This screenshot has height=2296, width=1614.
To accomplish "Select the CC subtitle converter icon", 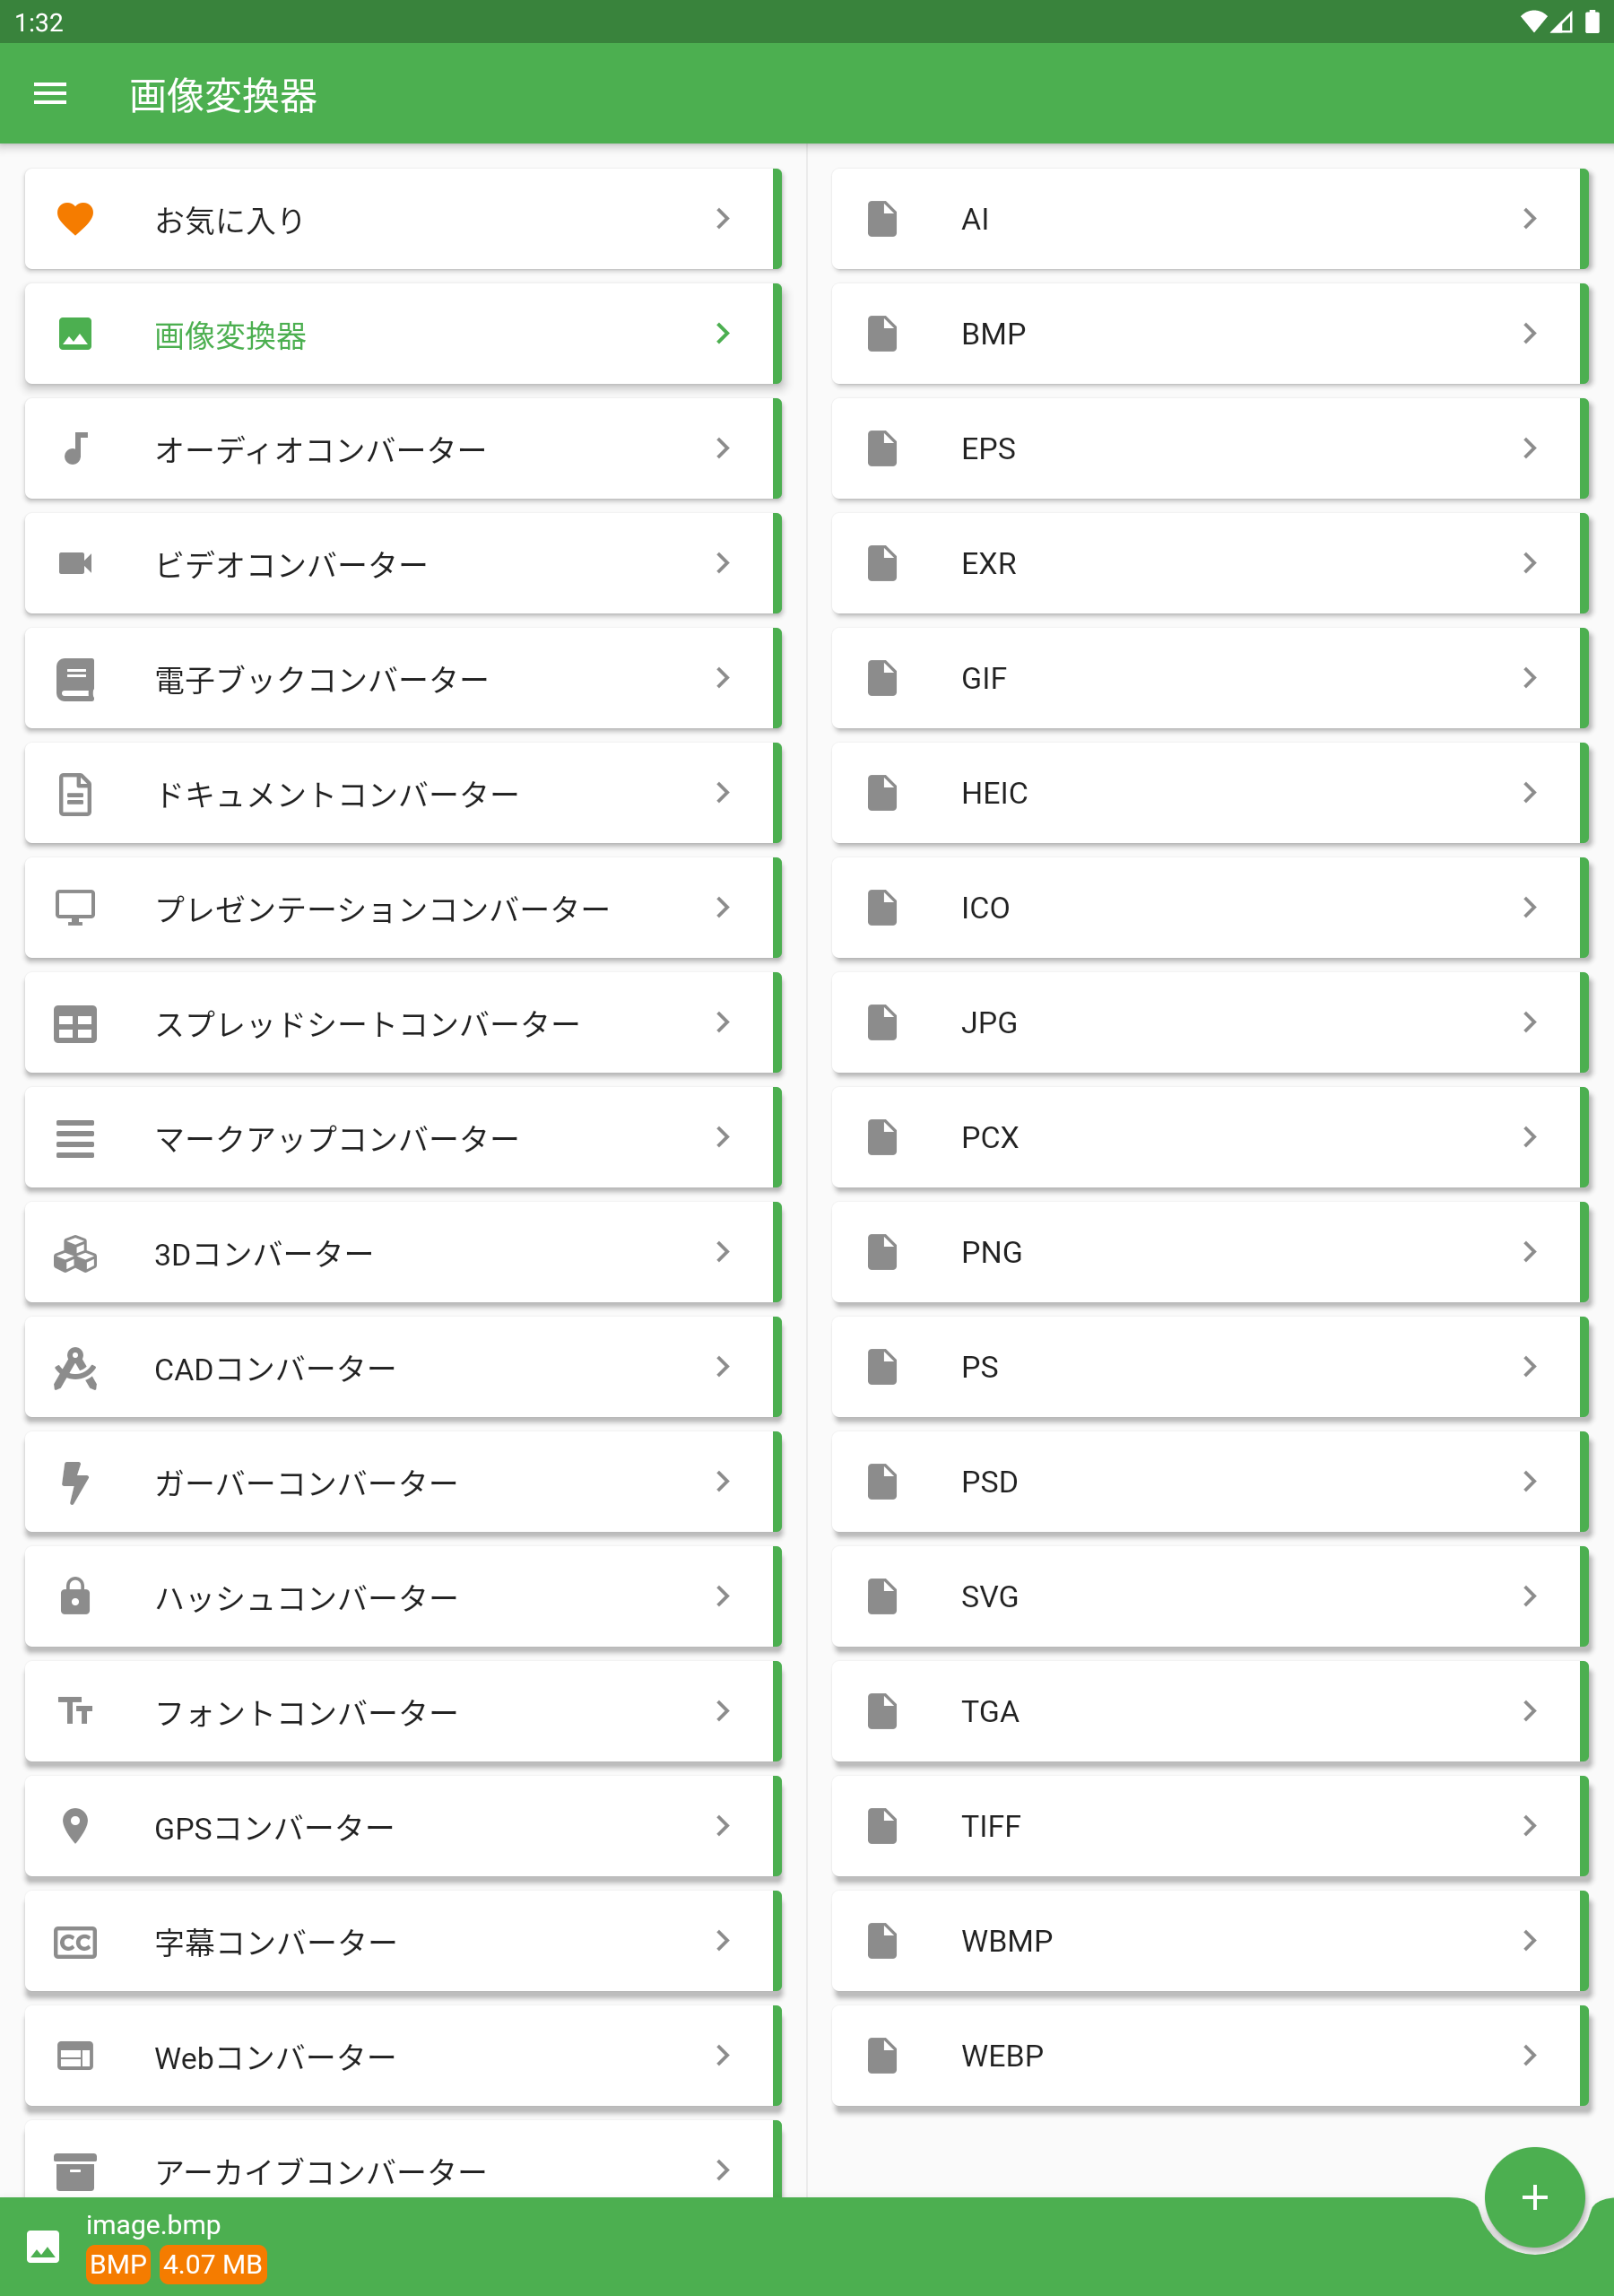I will pos(75,1941).
